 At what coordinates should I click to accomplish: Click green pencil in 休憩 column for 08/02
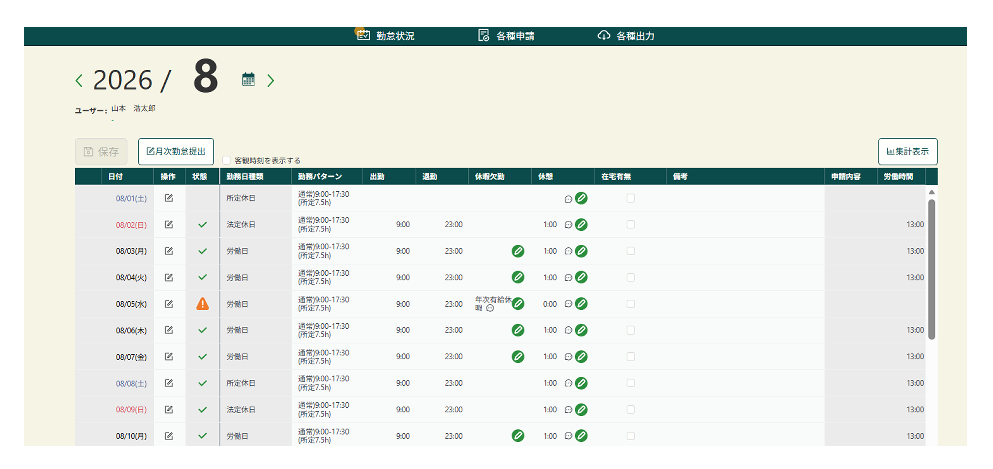[x=581, y=224]
